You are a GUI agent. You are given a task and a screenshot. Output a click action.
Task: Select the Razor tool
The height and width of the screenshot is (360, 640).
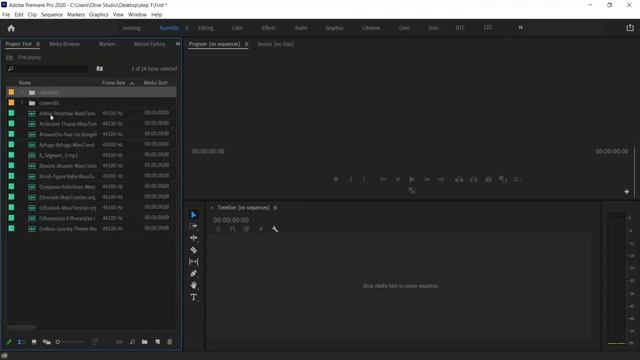click(x=193, y=250)
